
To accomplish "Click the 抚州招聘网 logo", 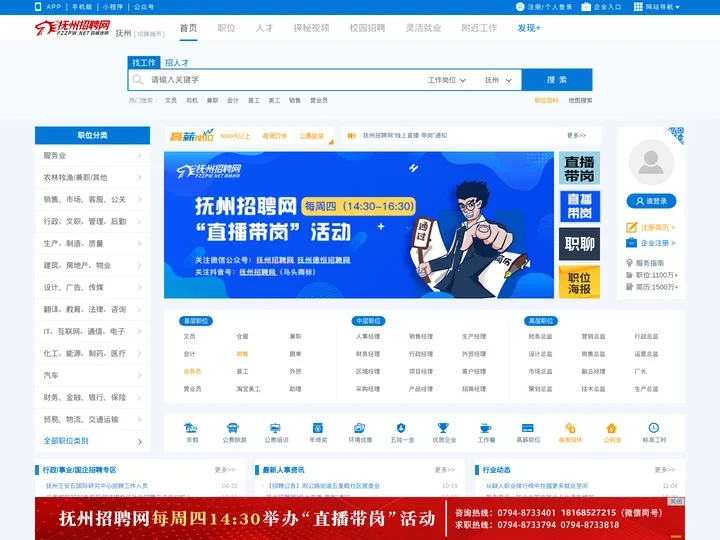I will tap(73, 28).
